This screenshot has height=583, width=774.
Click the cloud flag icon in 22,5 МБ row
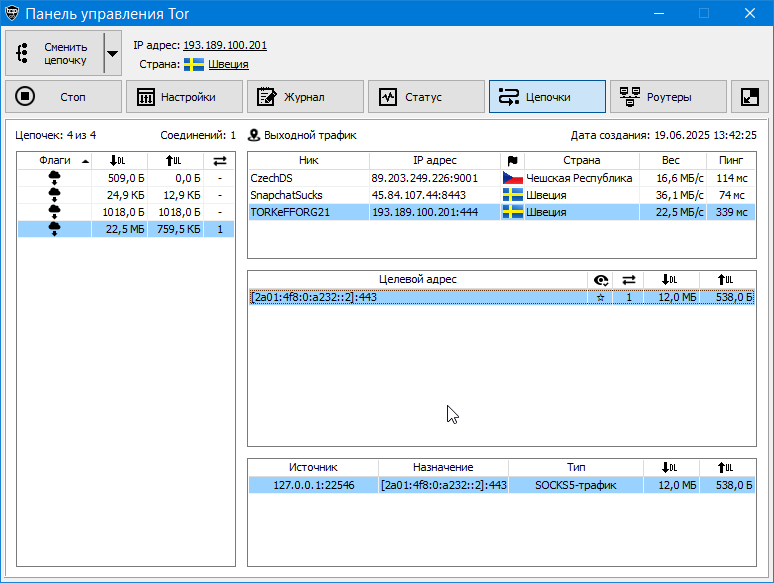pos(54,229)
